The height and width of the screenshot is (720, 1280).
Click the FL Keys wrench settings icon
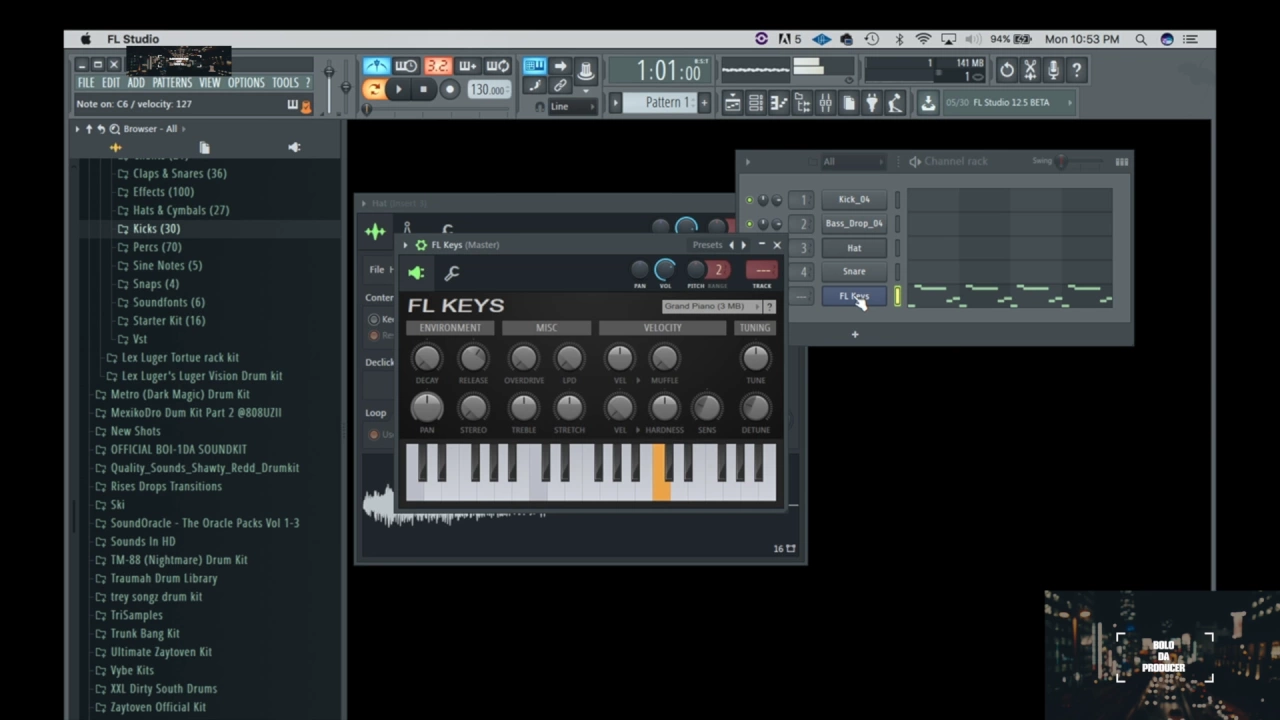[x=452, y=273]
